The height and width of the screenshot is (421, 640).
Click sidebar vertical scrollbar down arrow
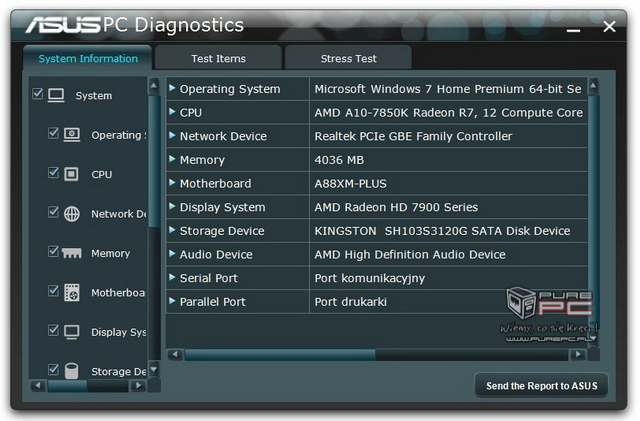point(154,370)
